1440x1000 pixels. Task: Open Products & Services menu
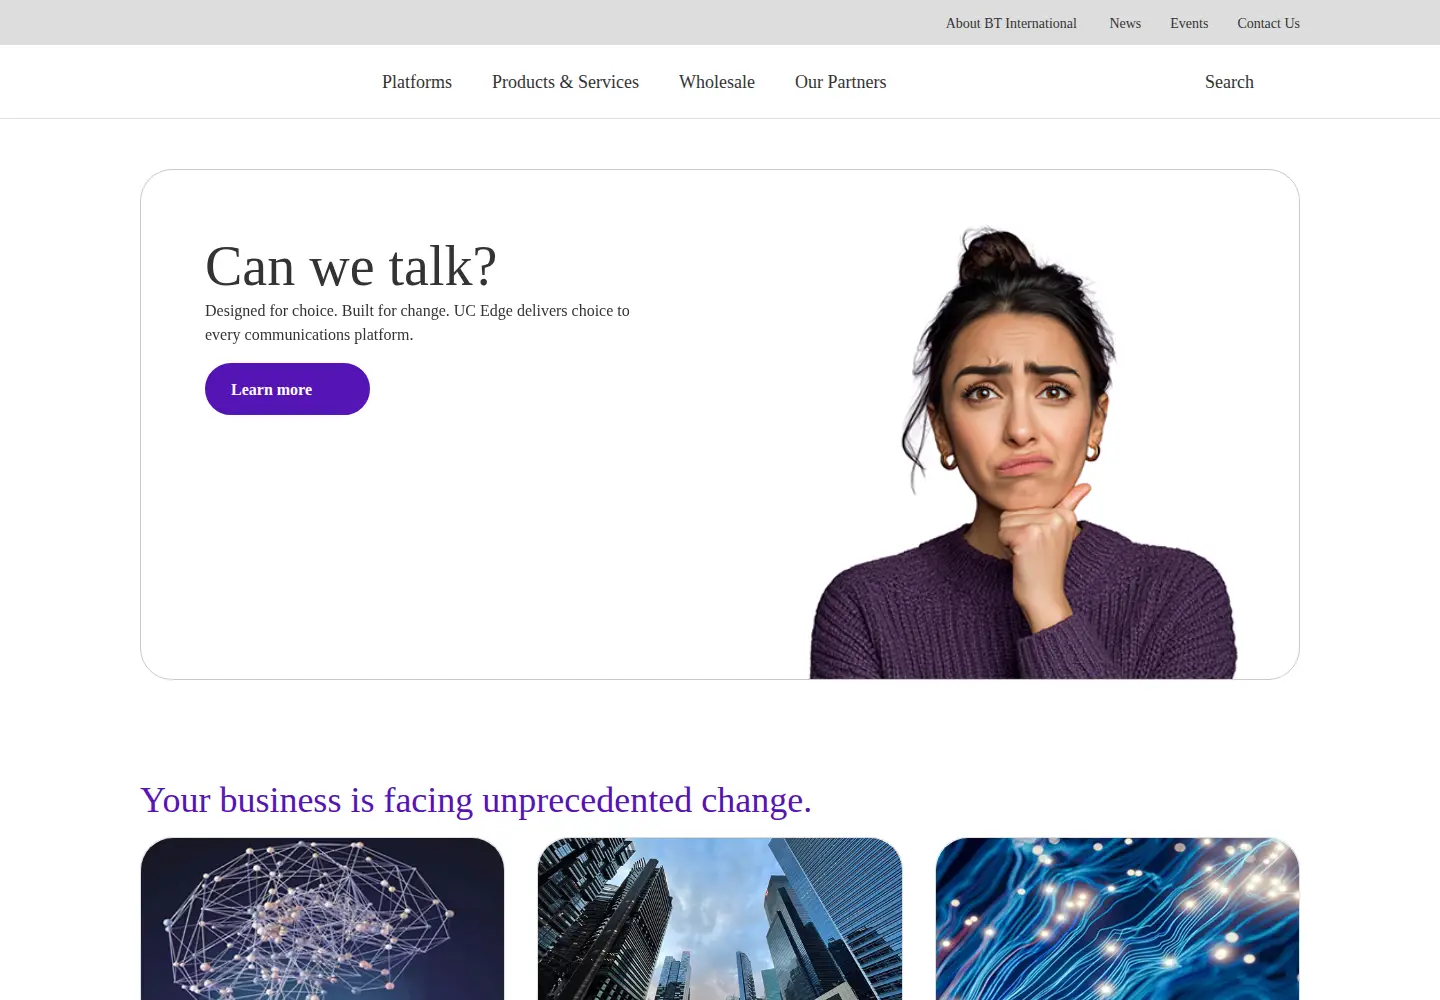[x=565, y=82]
